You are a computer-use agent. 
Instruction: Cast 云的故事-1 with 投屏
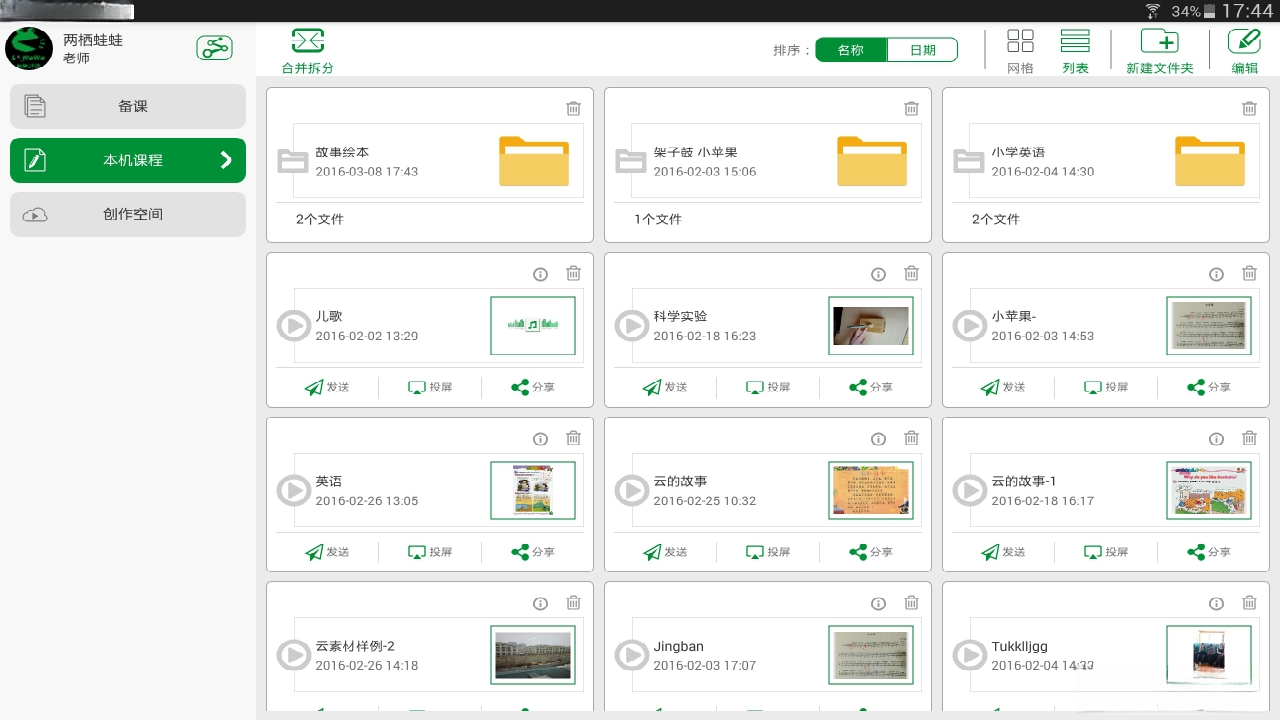pos(1106,552)
